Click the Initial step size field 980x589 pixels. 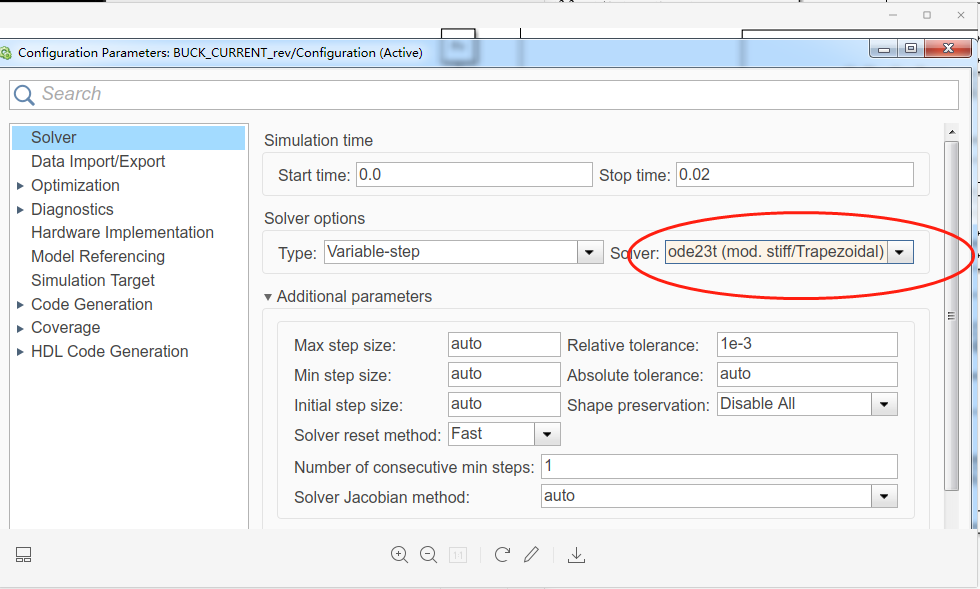click(x=504, y=405)
